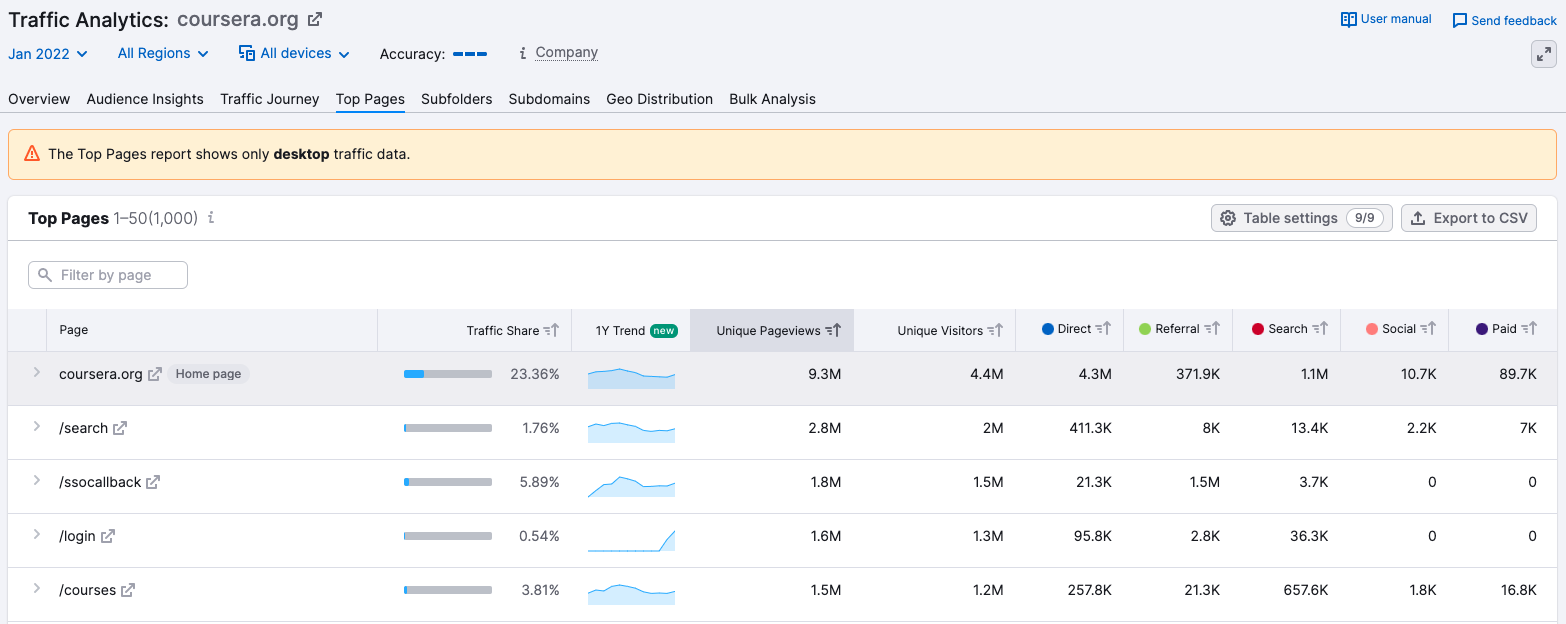
Task: Click Export to CSV button
Action: pyautogui.click(x=1469, y=218)
